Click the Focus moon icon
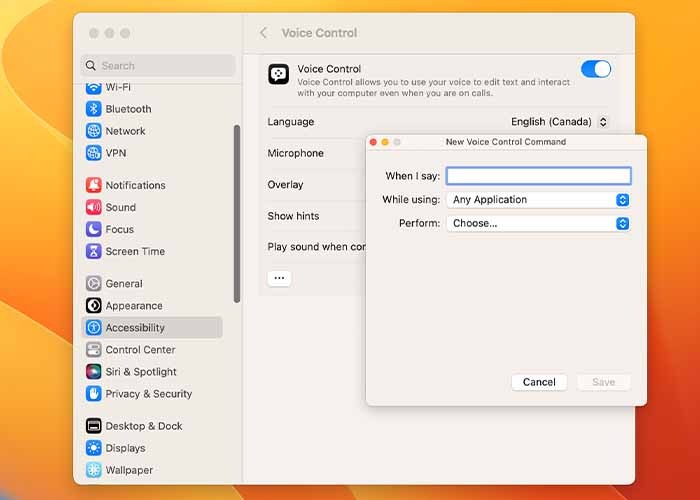The image size is (700, 500). (93, 229)
